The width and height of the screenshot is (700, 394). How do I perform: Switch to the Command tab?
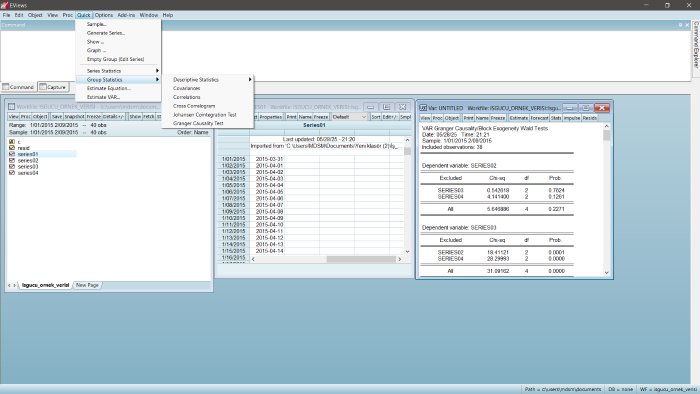coord(18,87)
